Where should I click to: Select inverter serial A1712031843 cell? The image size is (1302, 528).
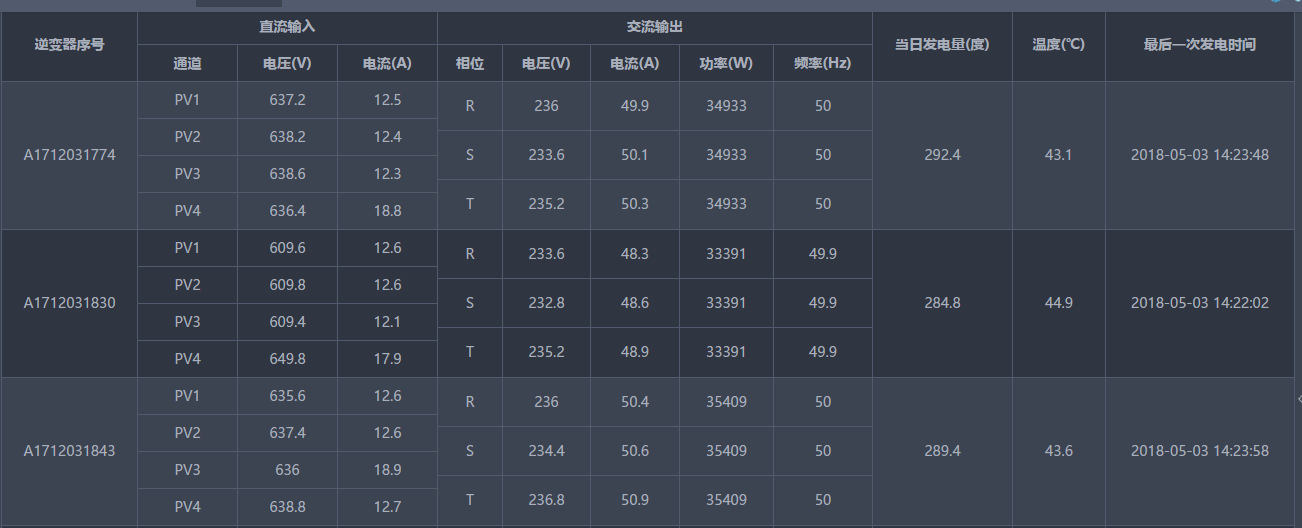pyautogui.click(x=69, y=451)
